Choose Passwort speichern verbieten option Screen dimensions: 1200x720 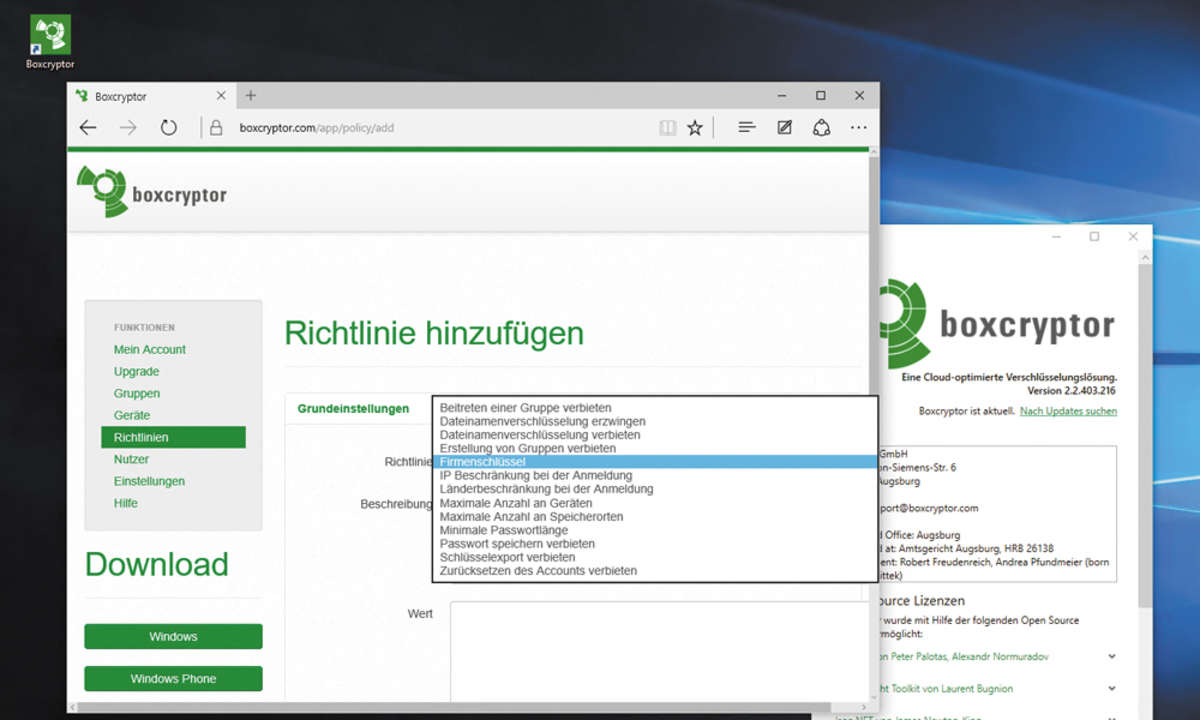pyautogui.click(x=655, y=543)
